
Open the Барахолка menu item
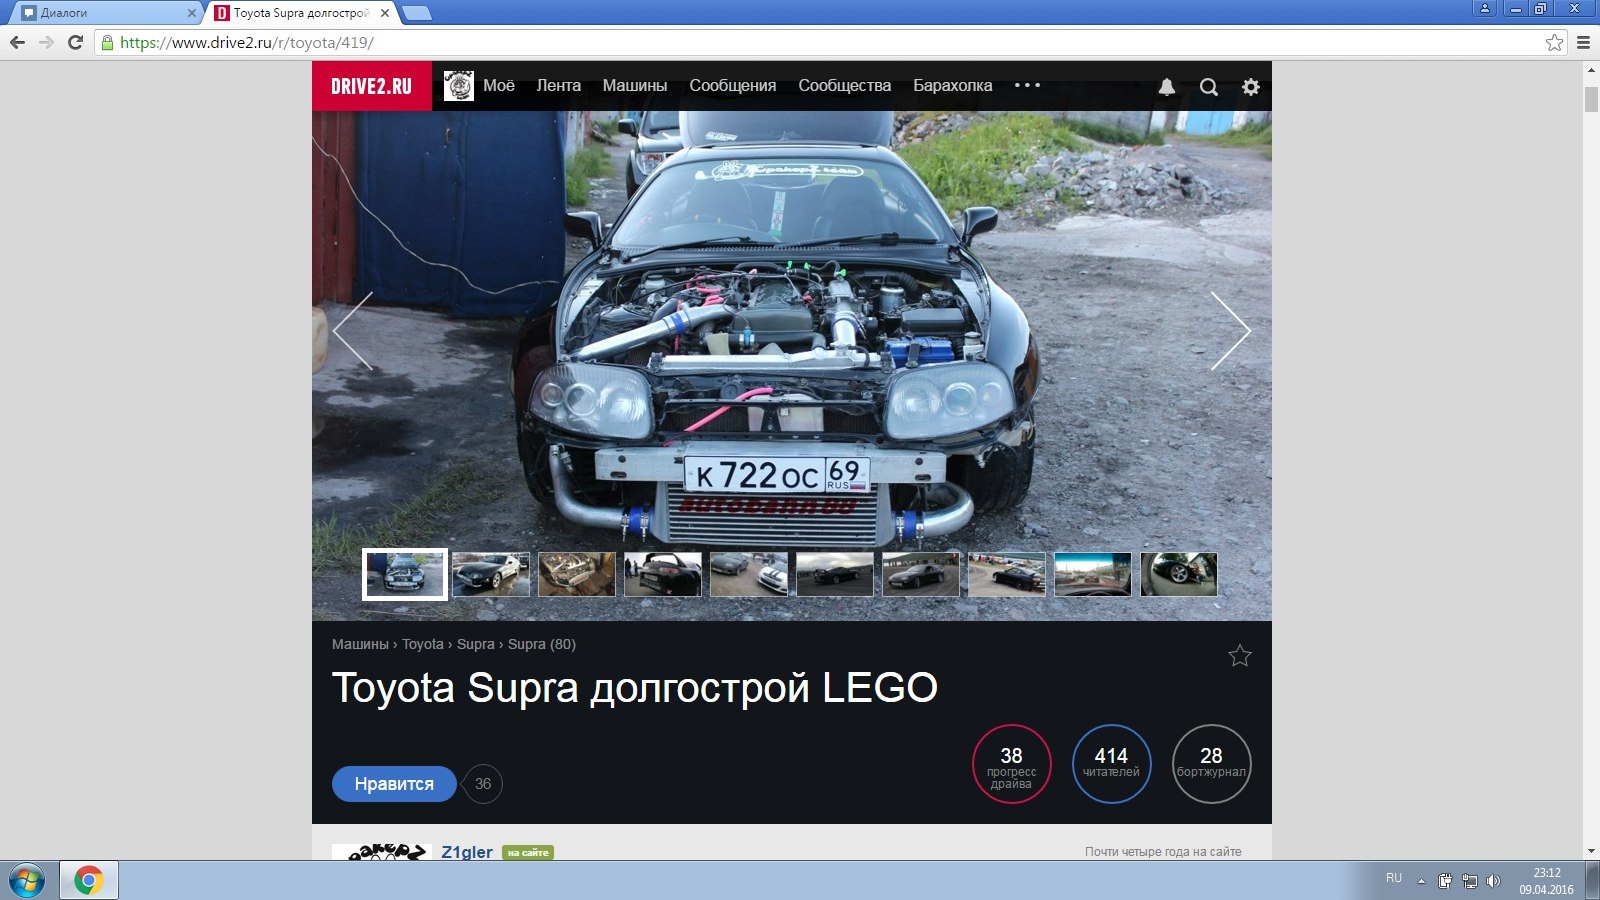tap(953, 86)
